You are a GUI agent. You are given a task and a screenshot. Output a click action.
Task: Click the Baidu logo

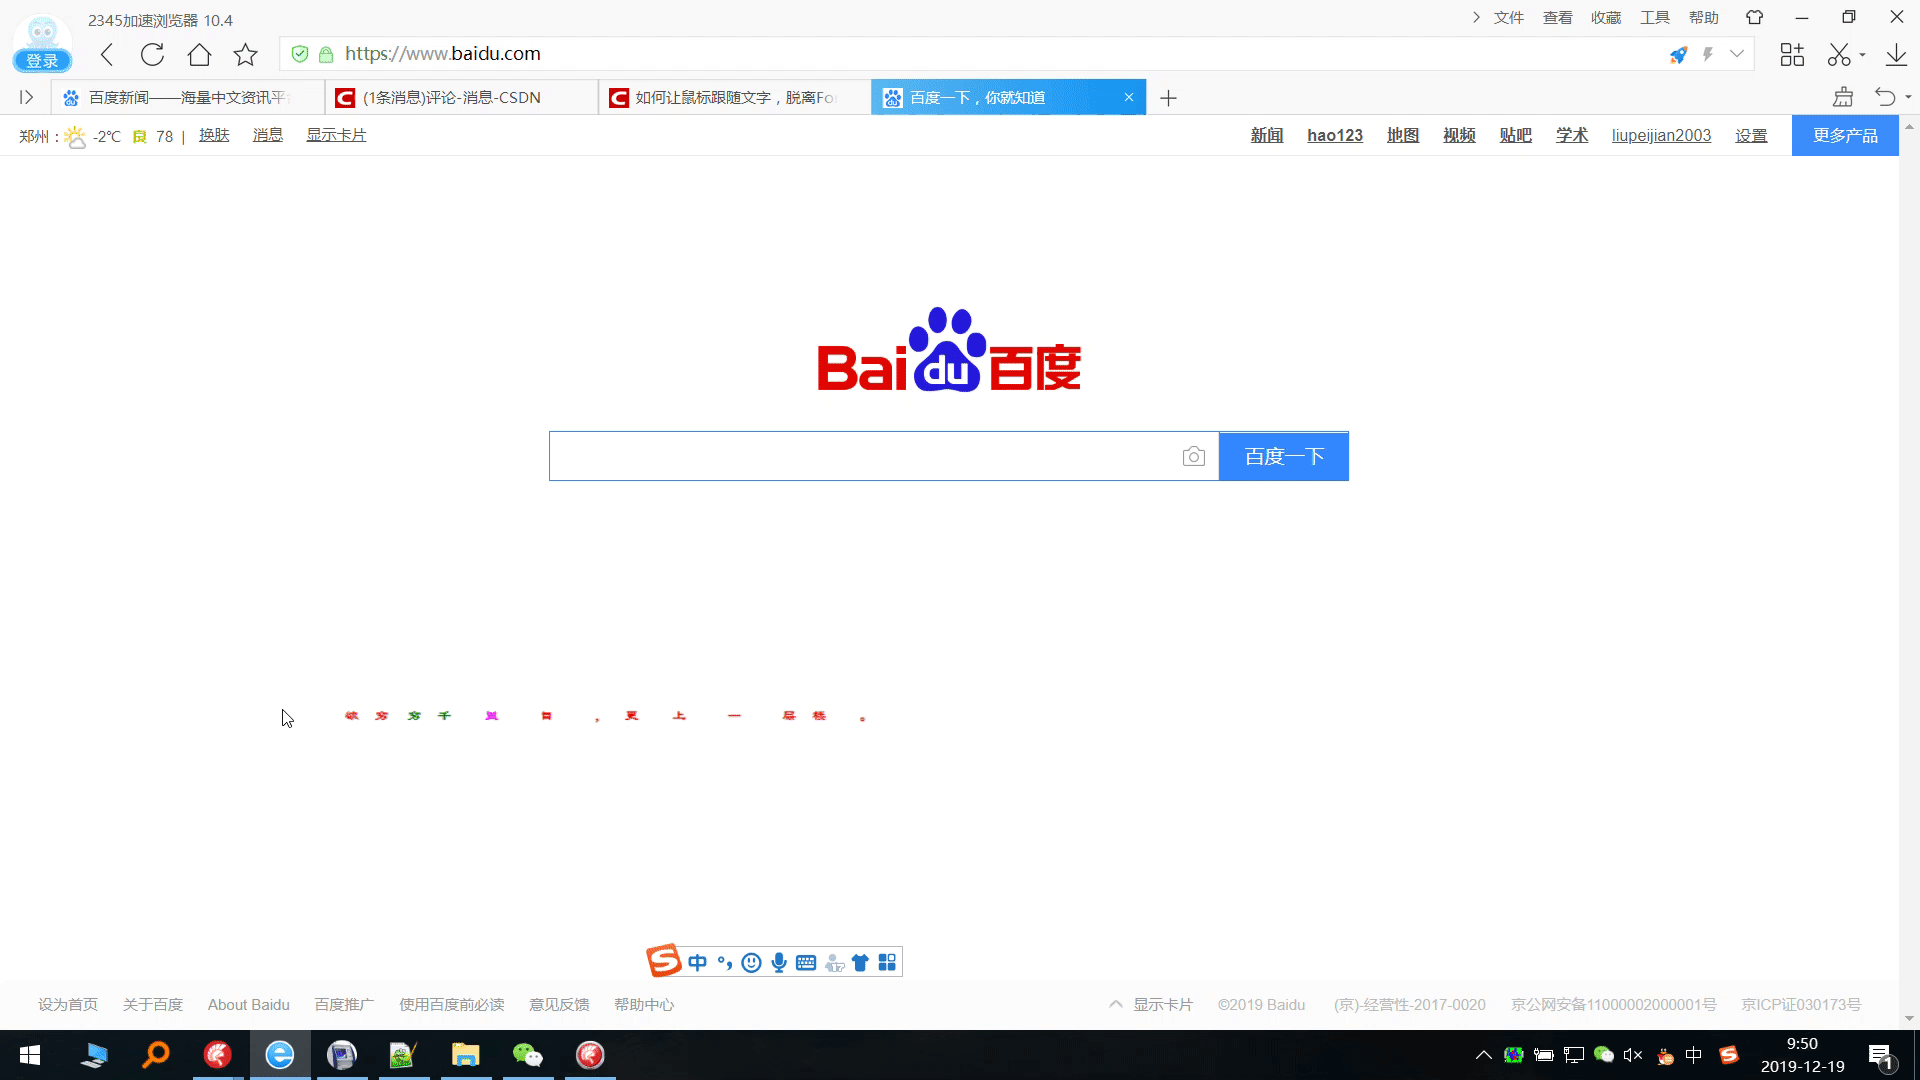click(x=949, y=349)
